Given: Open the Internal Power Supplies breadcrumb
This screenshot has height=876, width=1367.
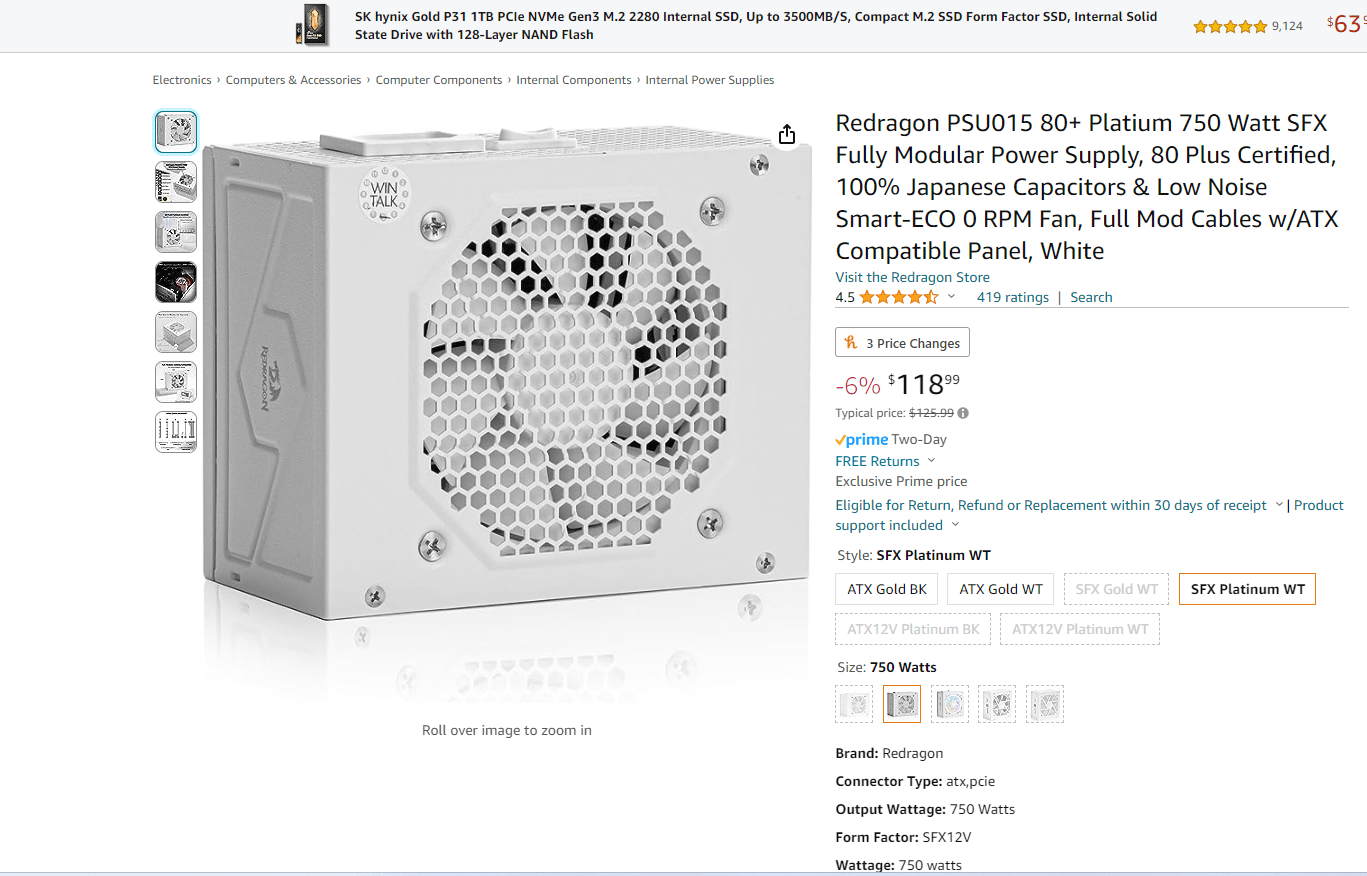Looking at the screenshot, I should 709,79.
